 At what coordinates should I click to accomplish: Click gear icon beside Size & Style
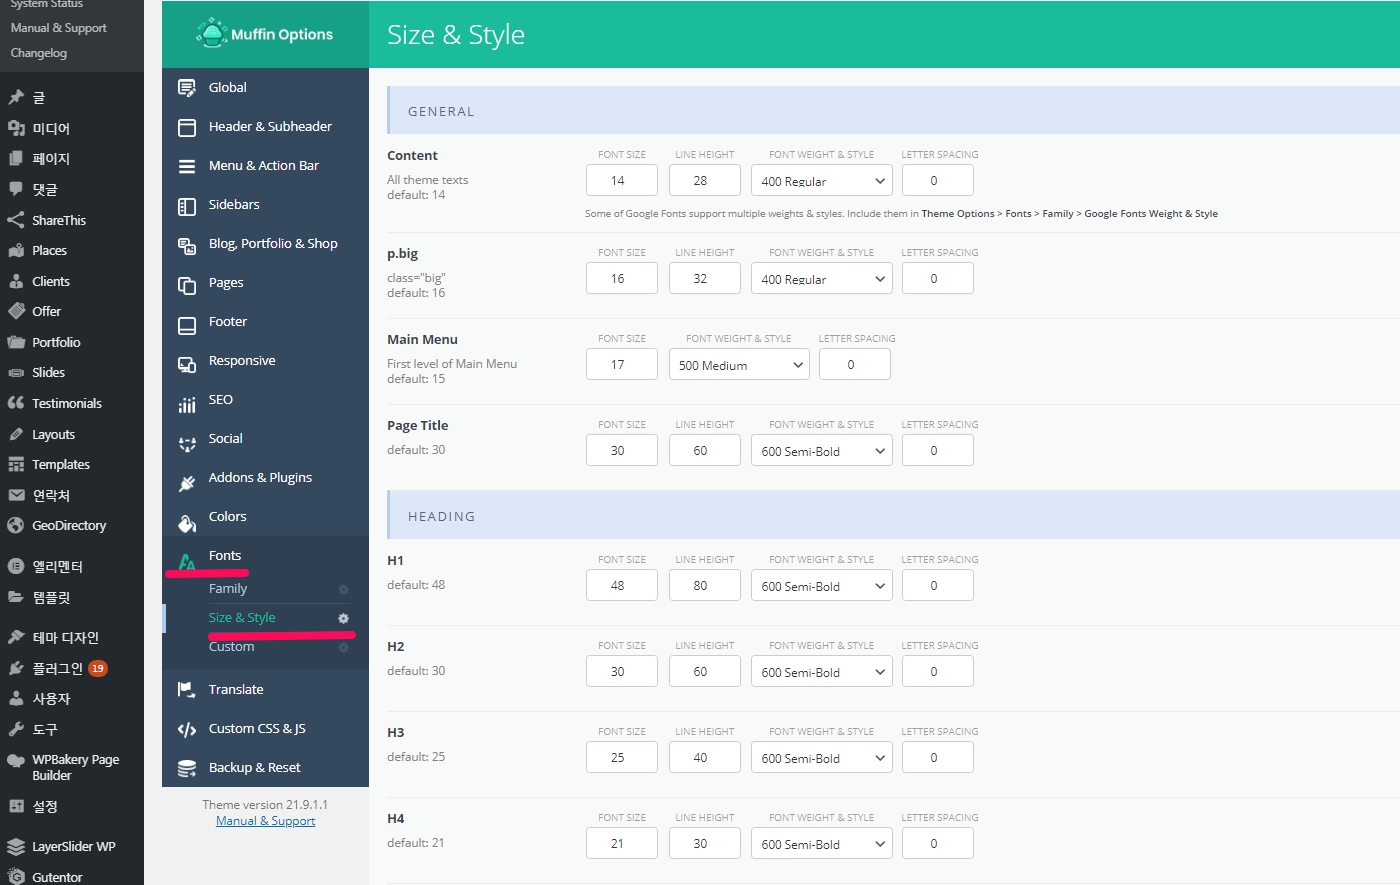(343, 618)
